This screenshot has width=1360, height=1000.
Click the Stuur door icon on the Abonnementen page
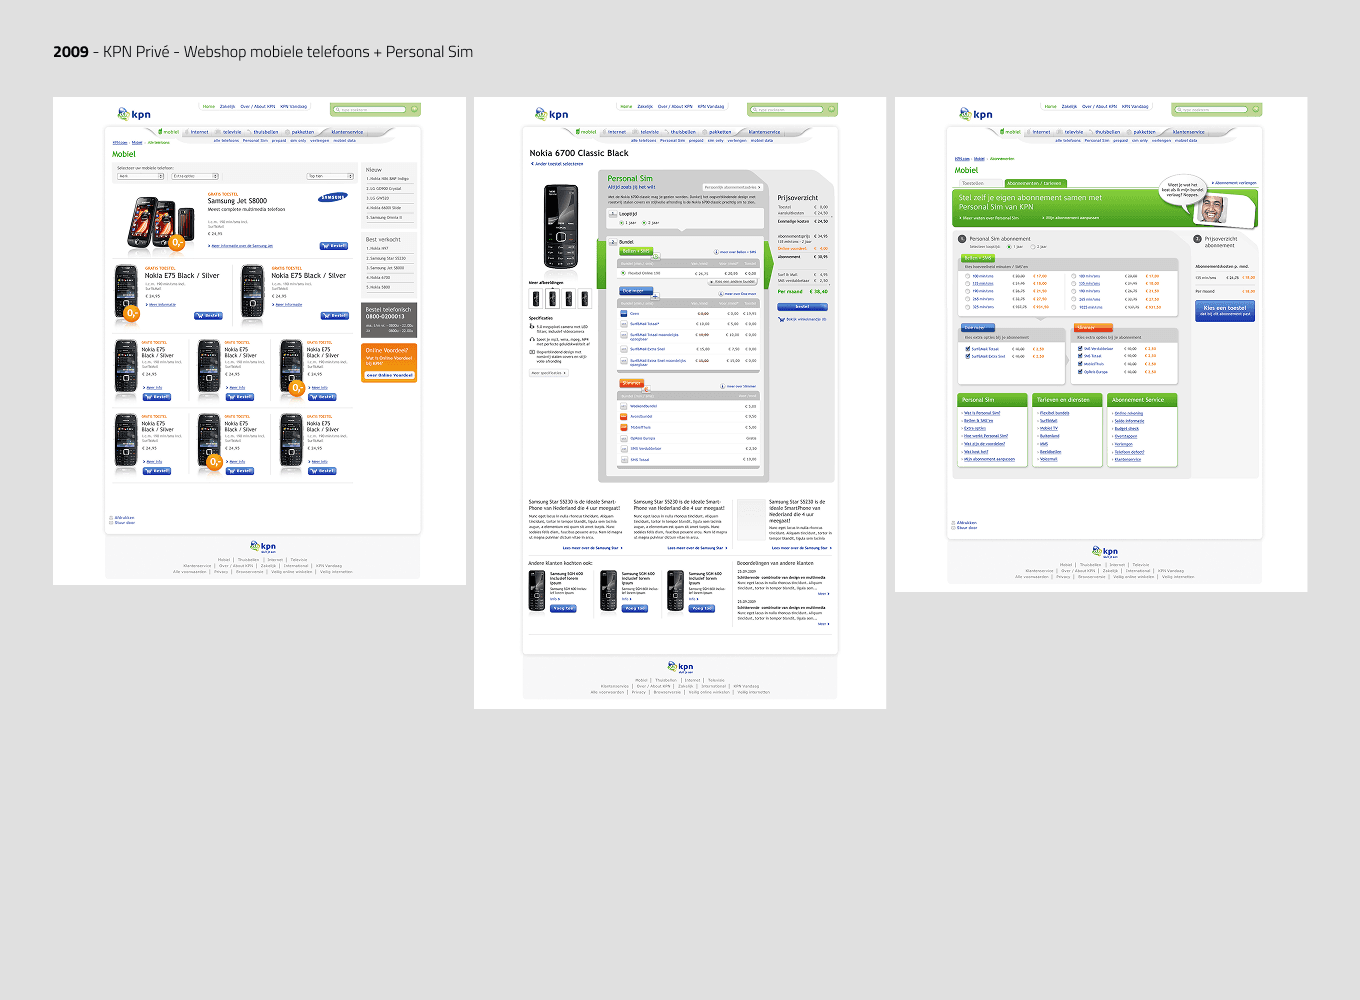click(x=953, y=528)
